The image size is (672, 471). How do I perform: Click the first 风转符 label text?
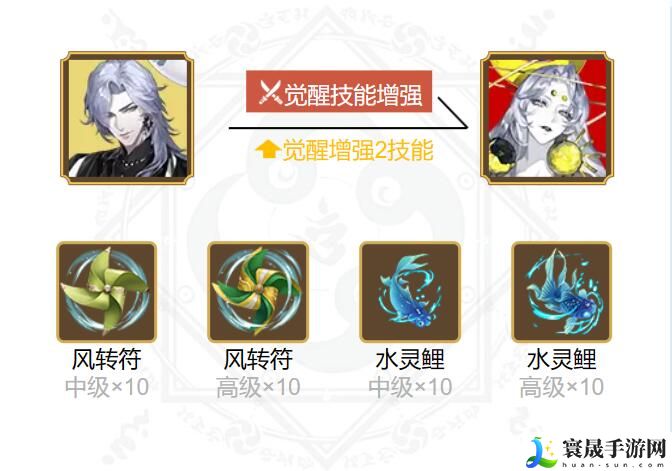point(107,359)
